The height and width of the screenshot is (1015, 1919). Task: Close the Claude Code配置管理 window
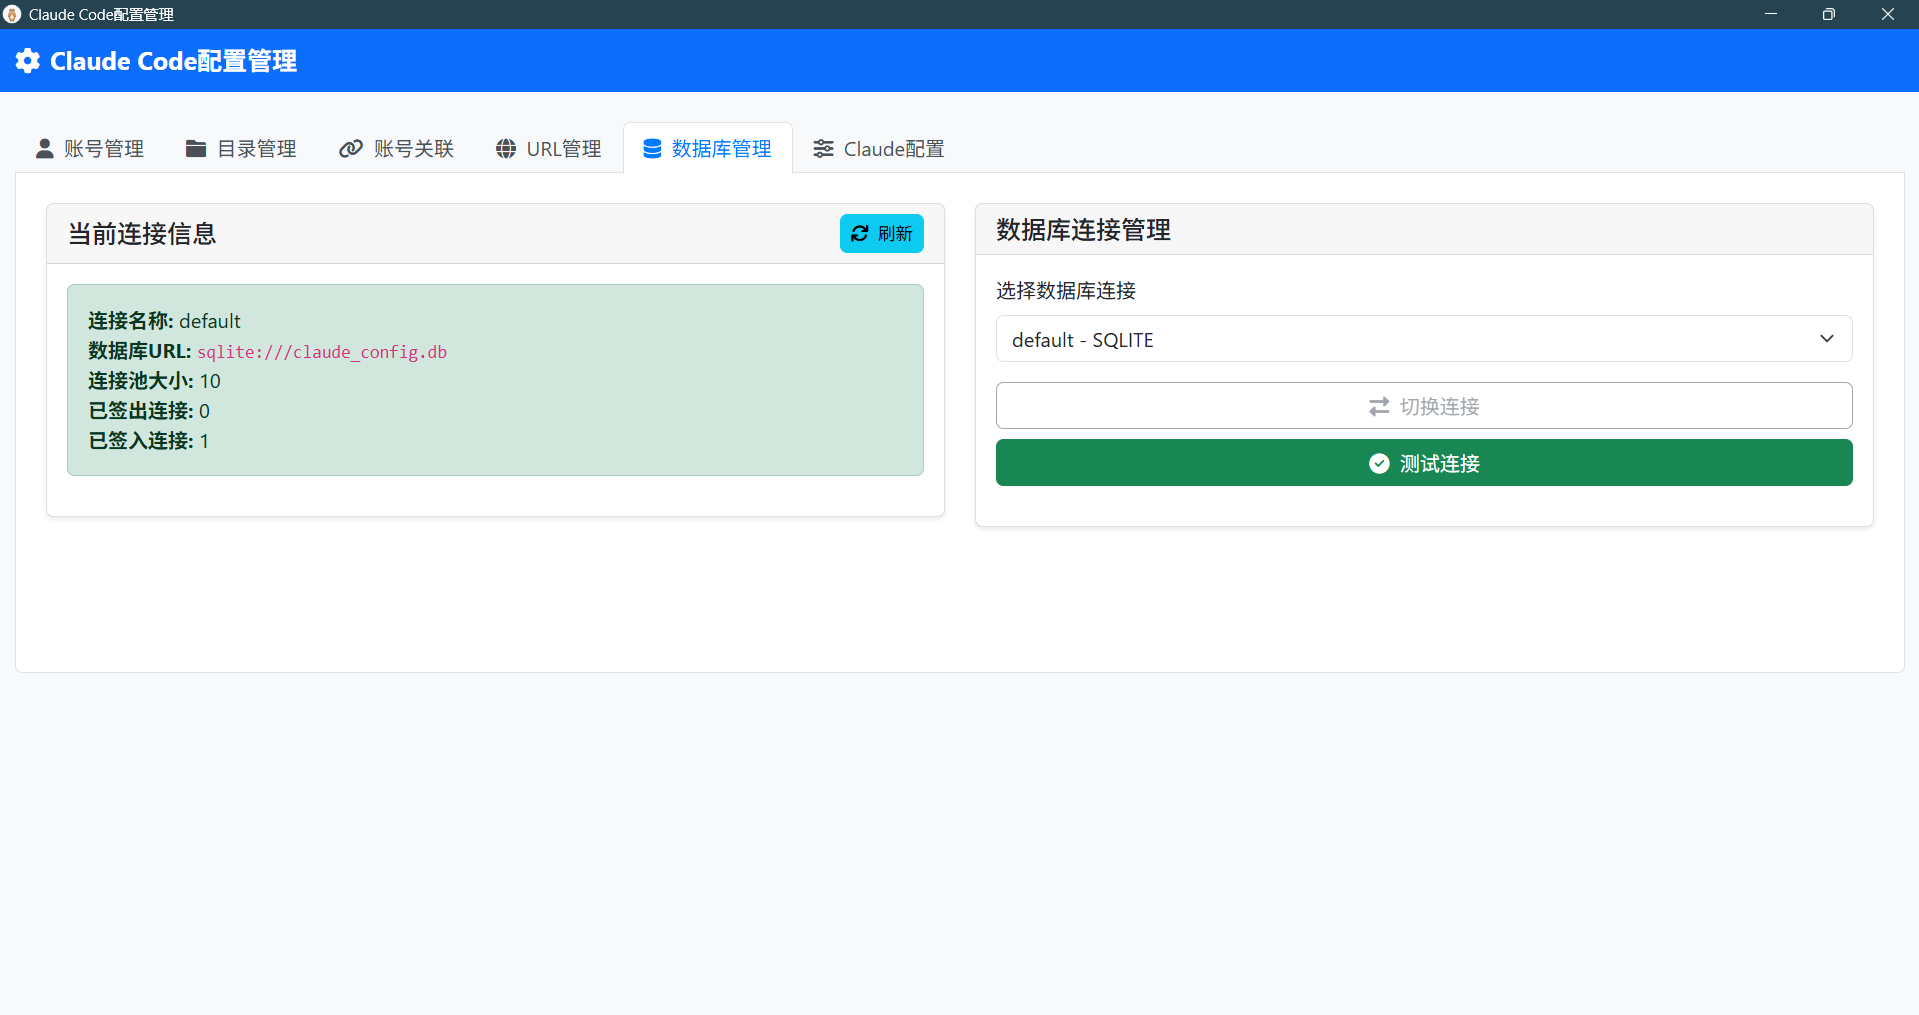click(1888, 14)
